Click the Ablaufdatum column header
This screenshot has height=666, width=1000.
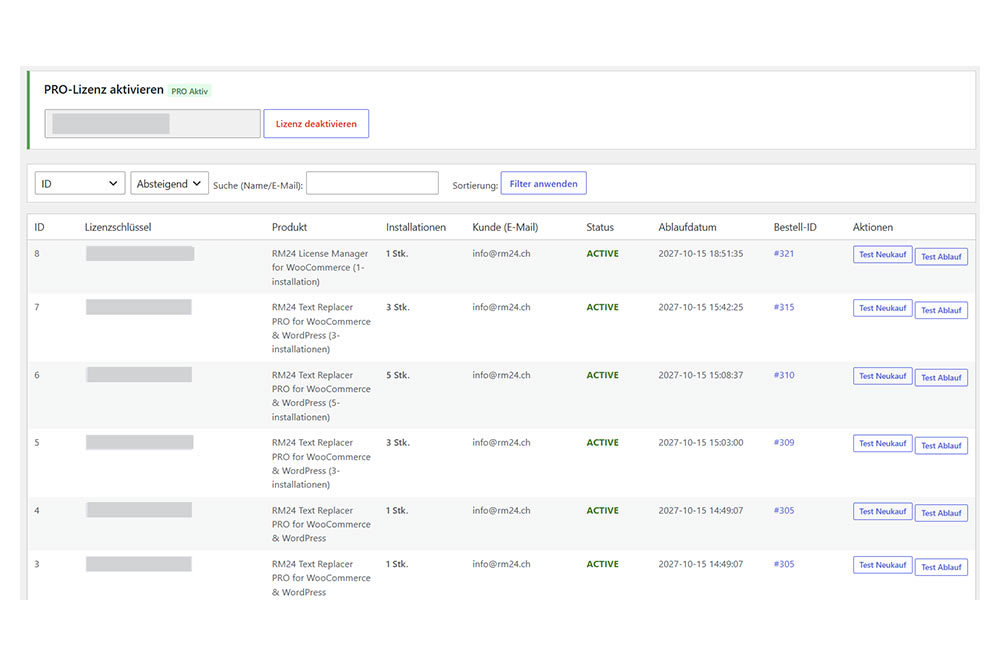[688, 227]
